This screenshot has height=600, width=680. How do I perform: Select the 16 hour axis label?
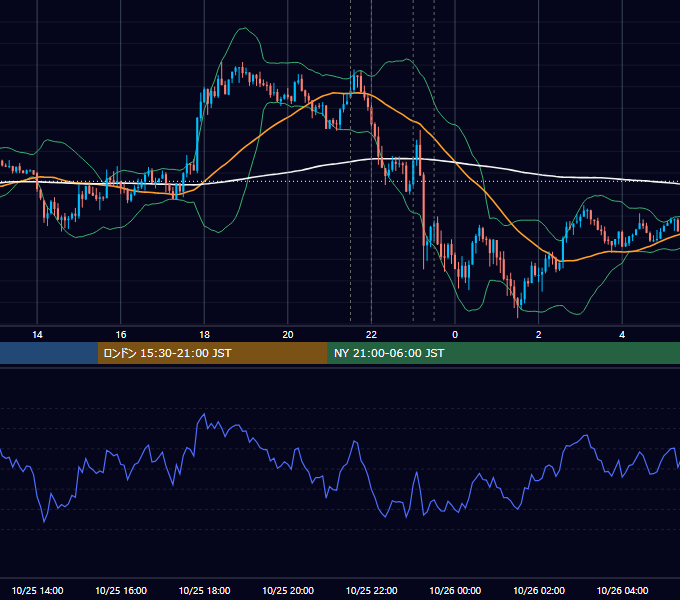[121, 335]
